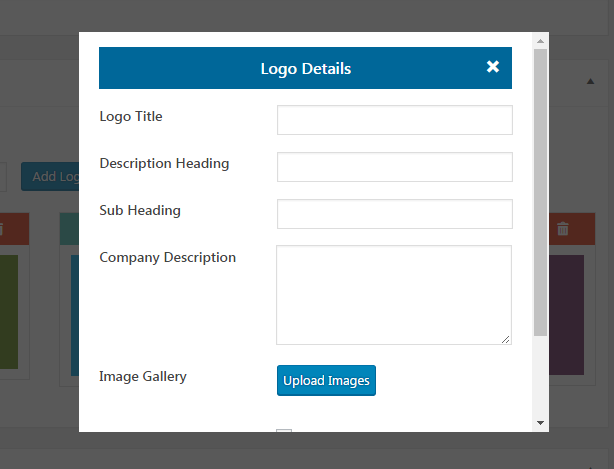Click the Sub Heading label
This screenshot has height=469, width=614.
pyautogui.click(x=140, y=210)
